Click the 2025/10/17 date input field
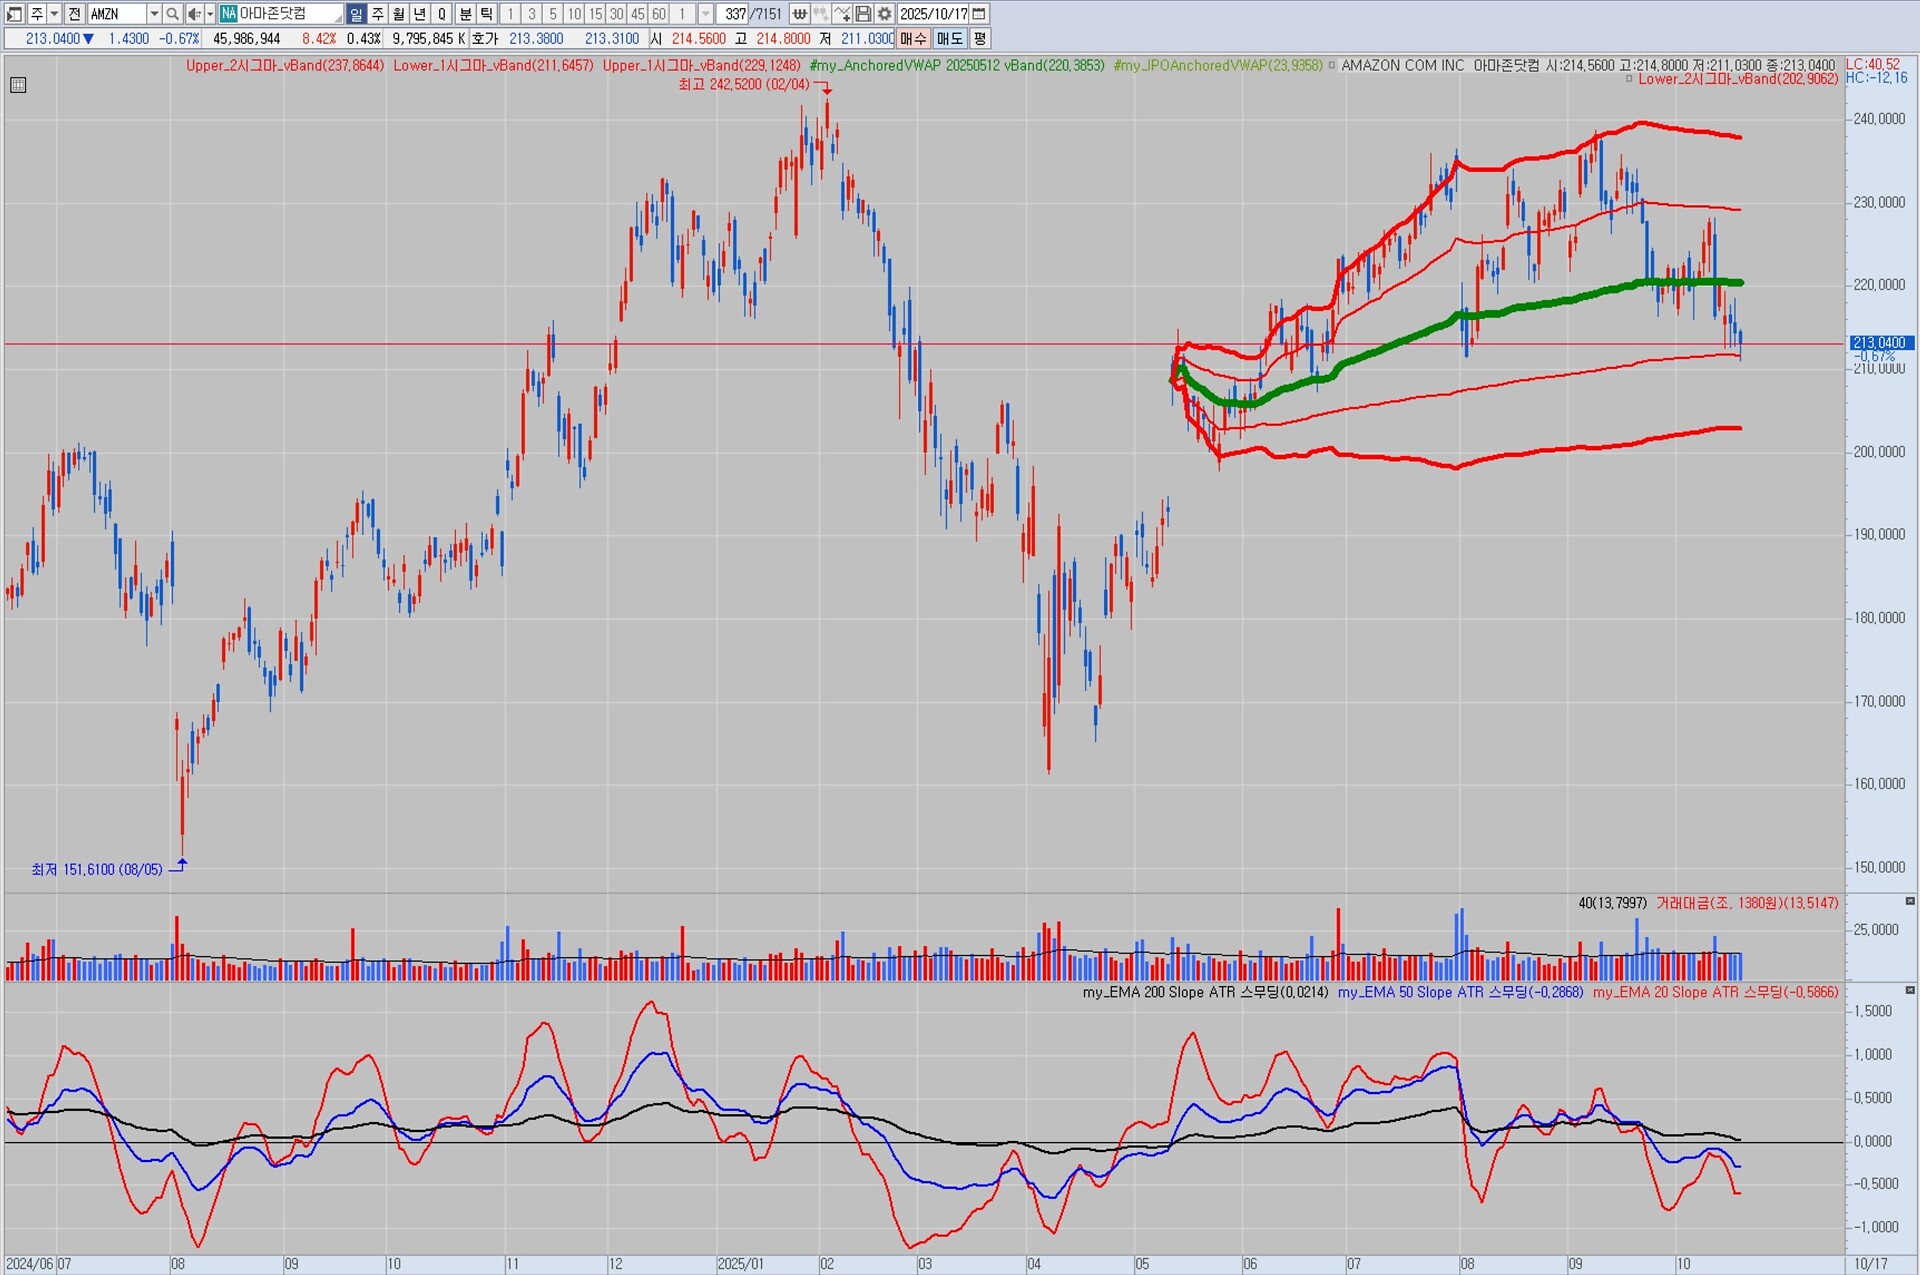1920x1275 pixels. 933,14
